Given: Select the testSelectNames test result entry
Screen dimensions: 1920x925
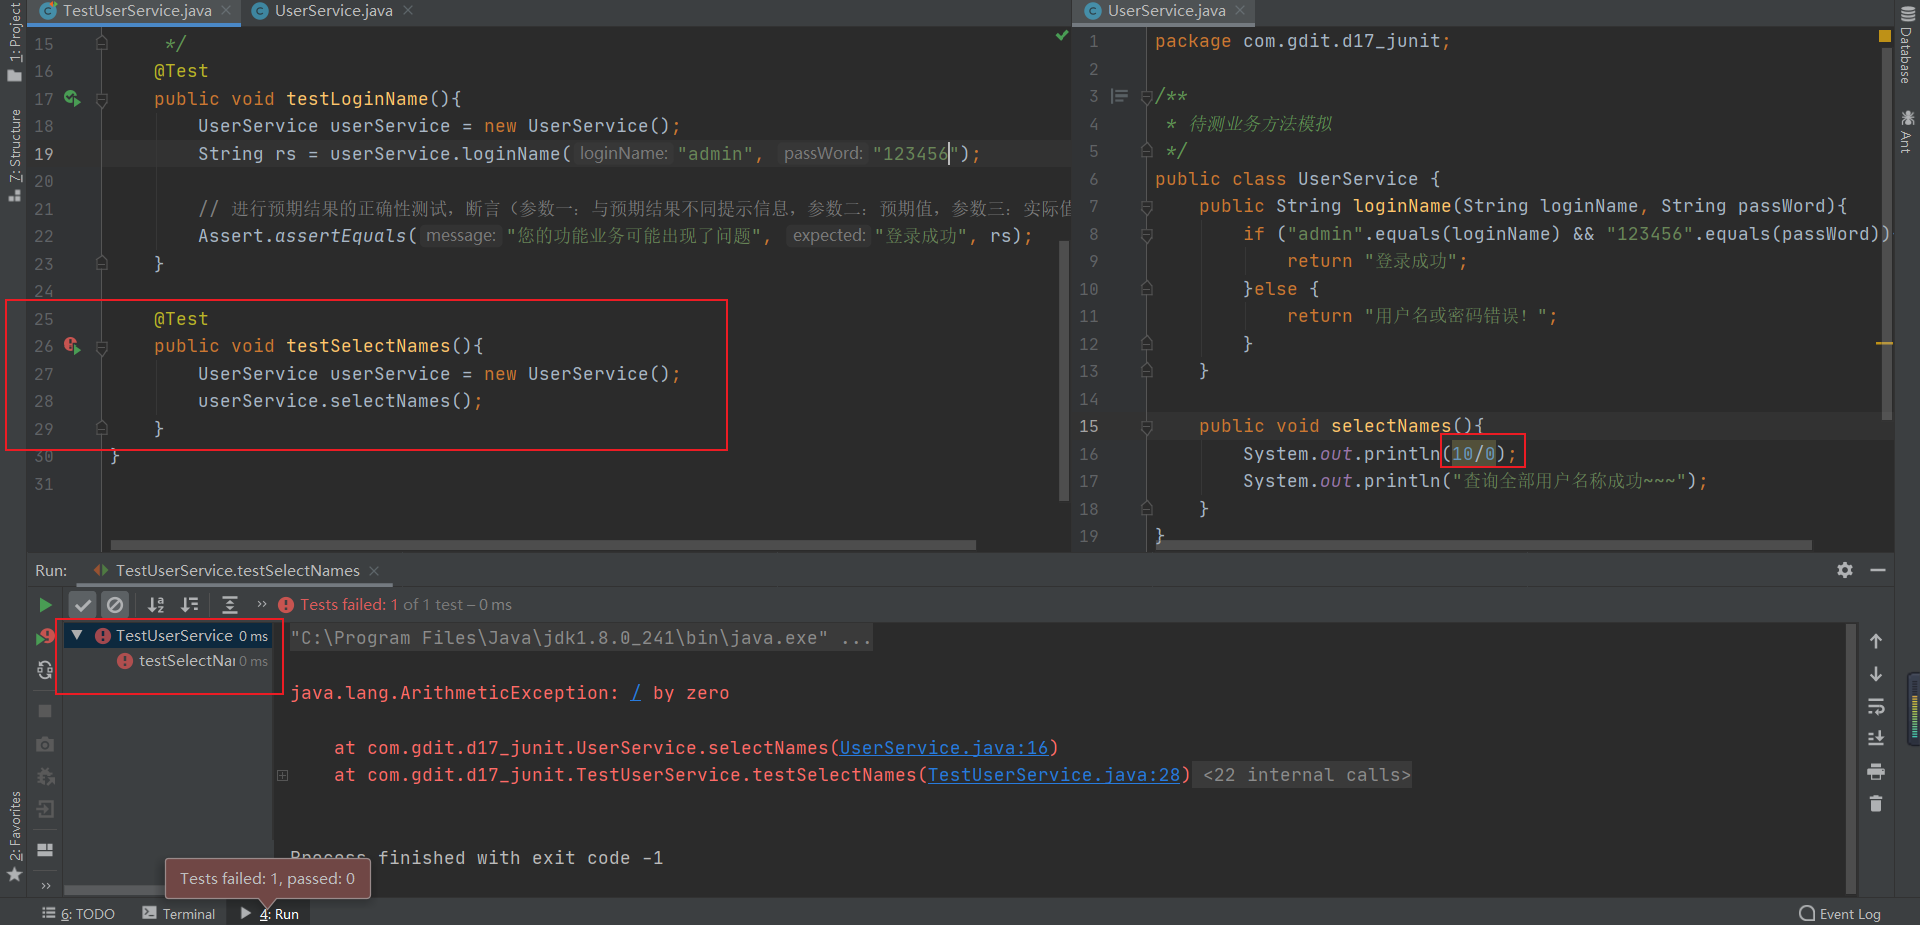Looking at the screenshot, I should (196, 660).
